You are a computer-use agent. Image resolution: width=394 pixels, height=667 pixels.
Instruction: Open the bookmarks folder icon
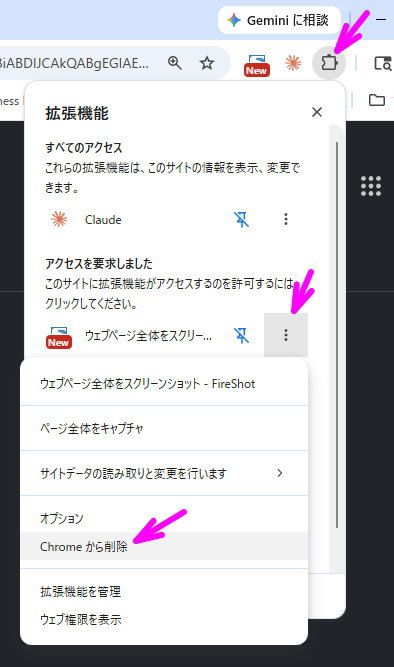click(377, 100)
